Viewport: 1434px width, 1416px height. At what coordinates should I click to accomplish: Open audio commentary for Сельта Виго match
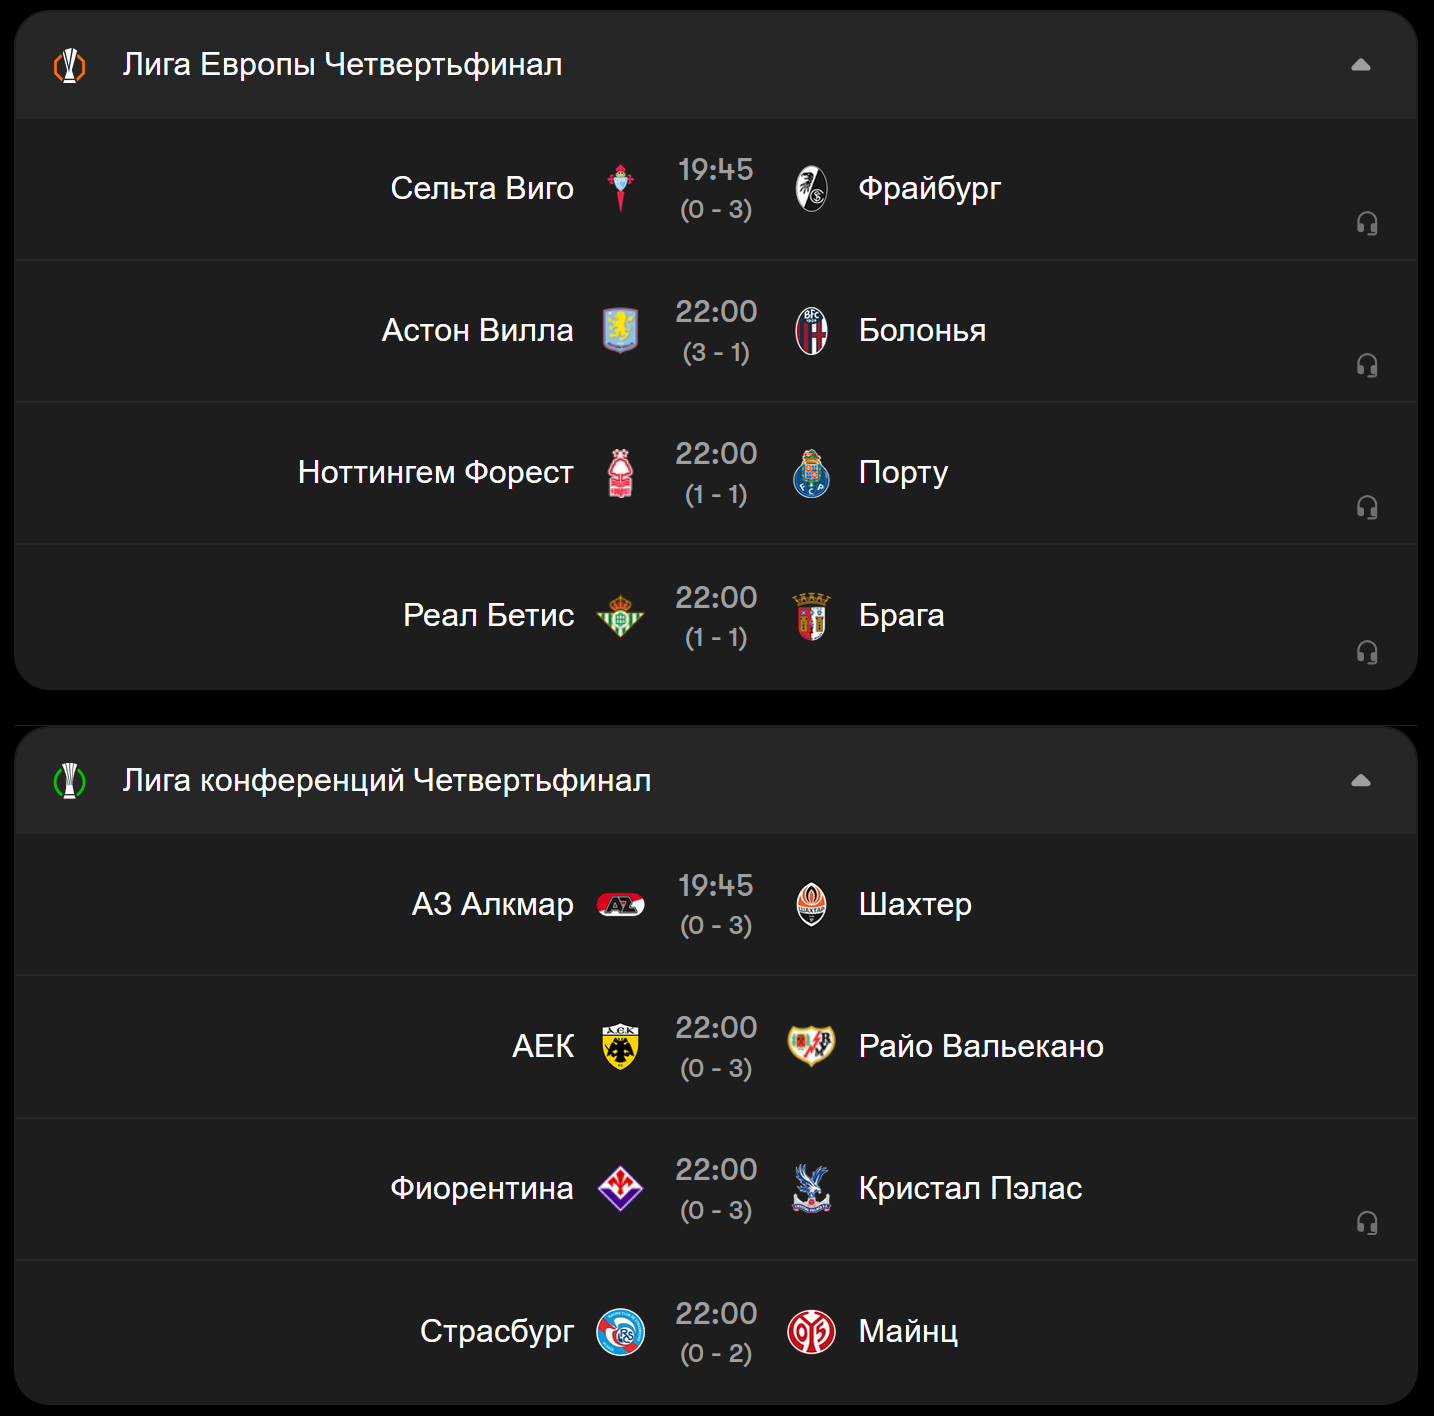(x=1366, y=223)
